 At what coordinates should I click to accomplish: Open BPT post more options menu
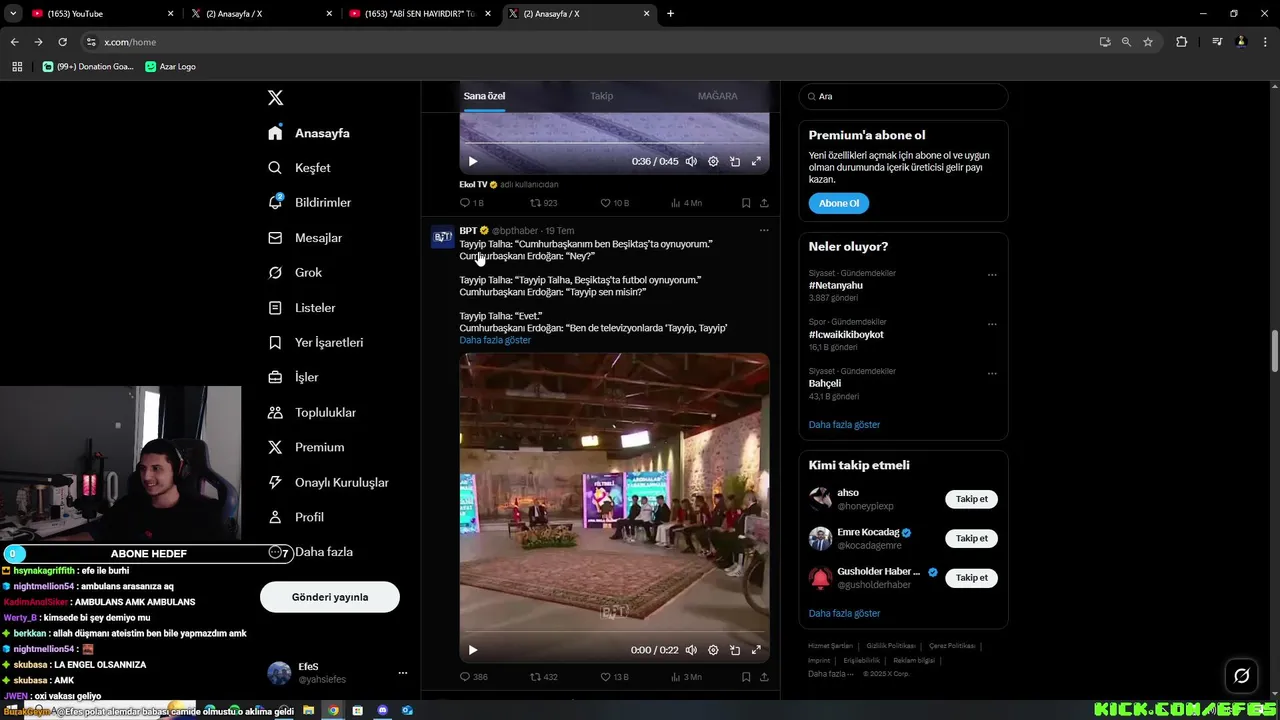[x=764, y=230]
